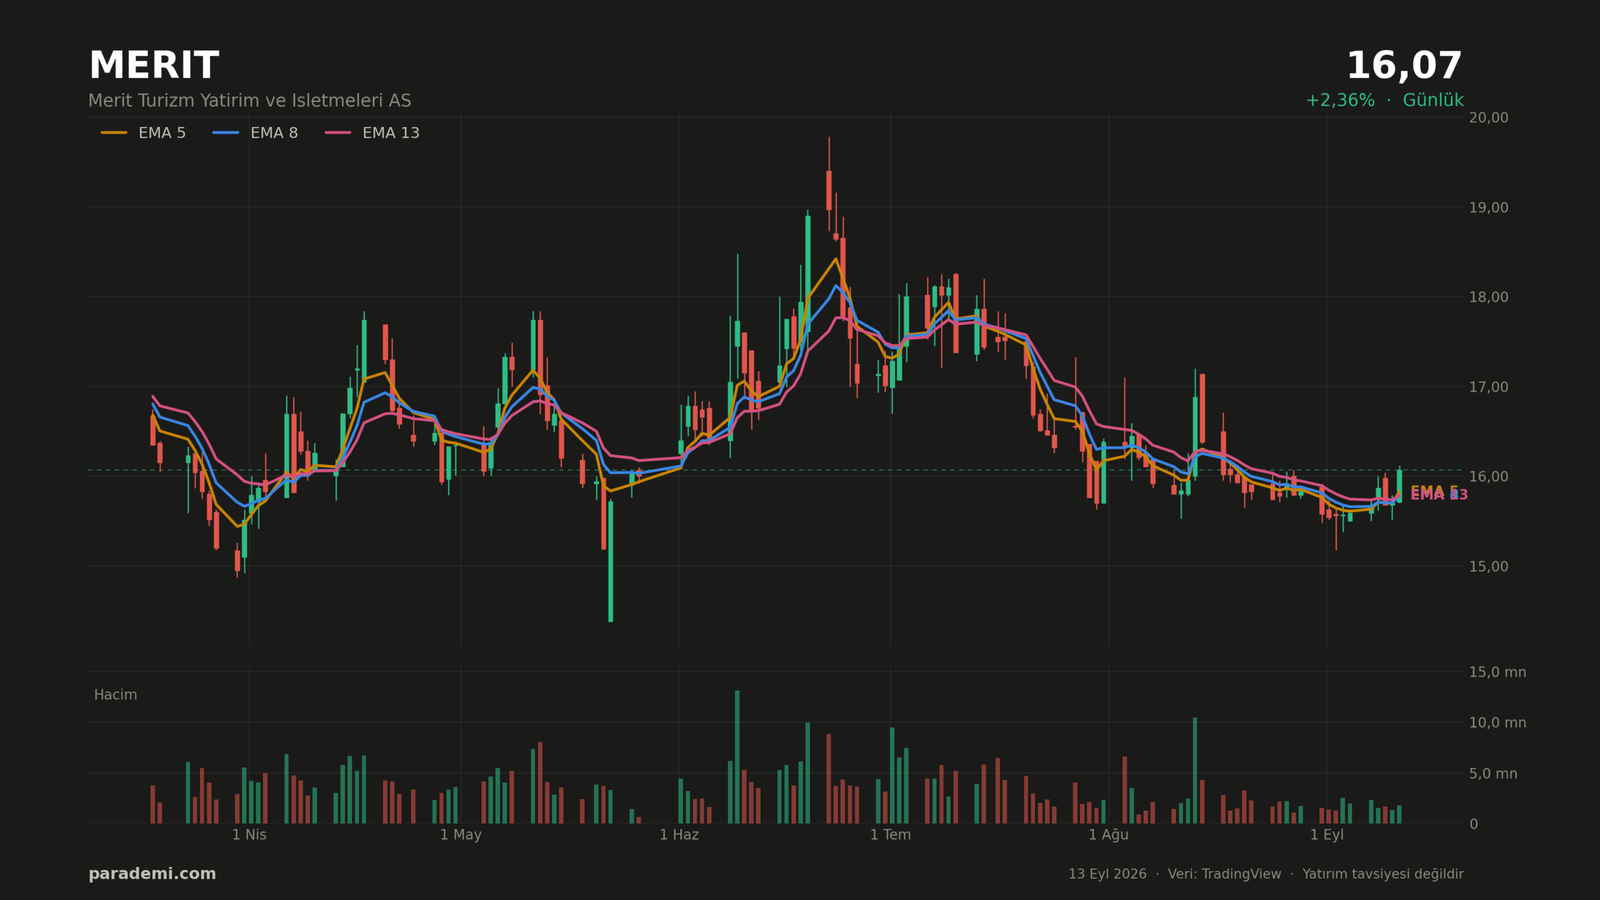Click the '1 Eyl' date axis label

[1327, 835]
